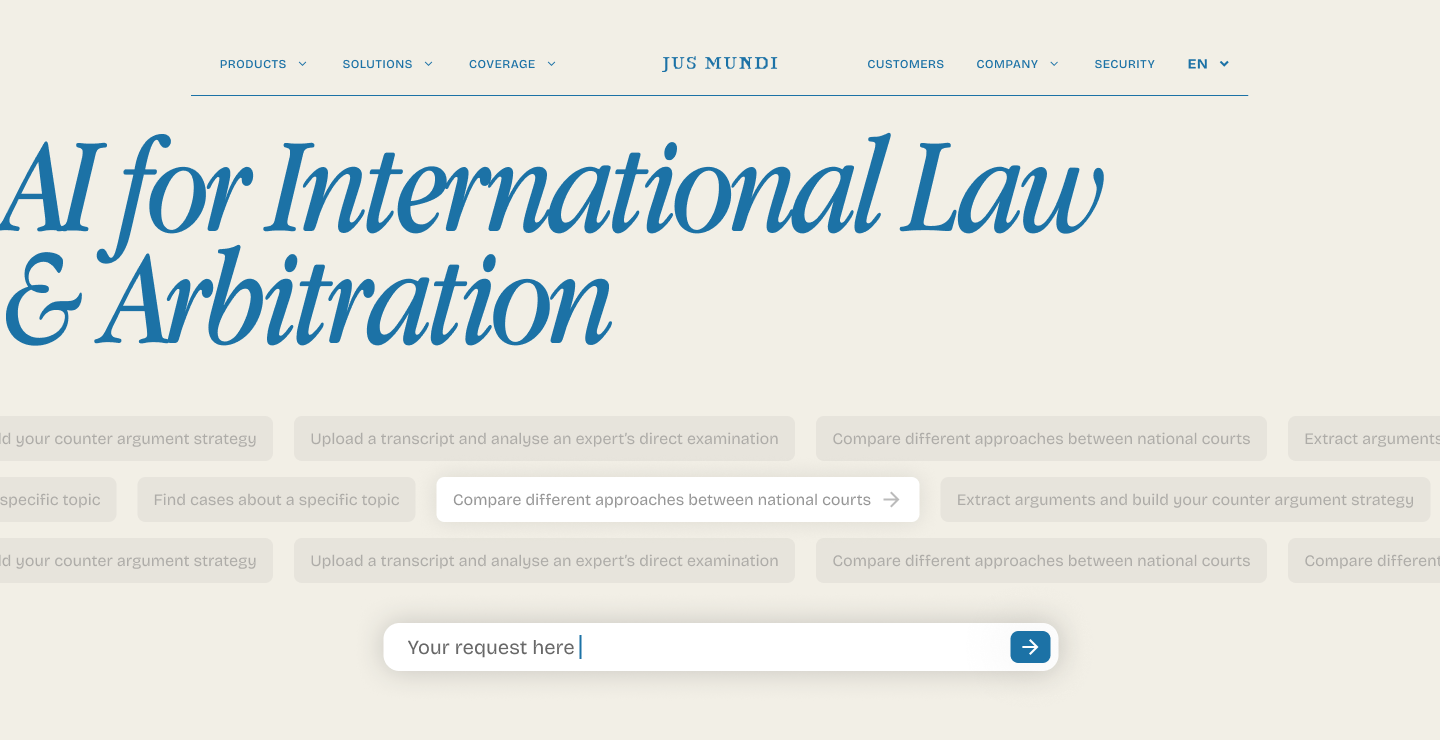Select middle-row "Extract arguments and build" chip

click(x=1185, y=499)
